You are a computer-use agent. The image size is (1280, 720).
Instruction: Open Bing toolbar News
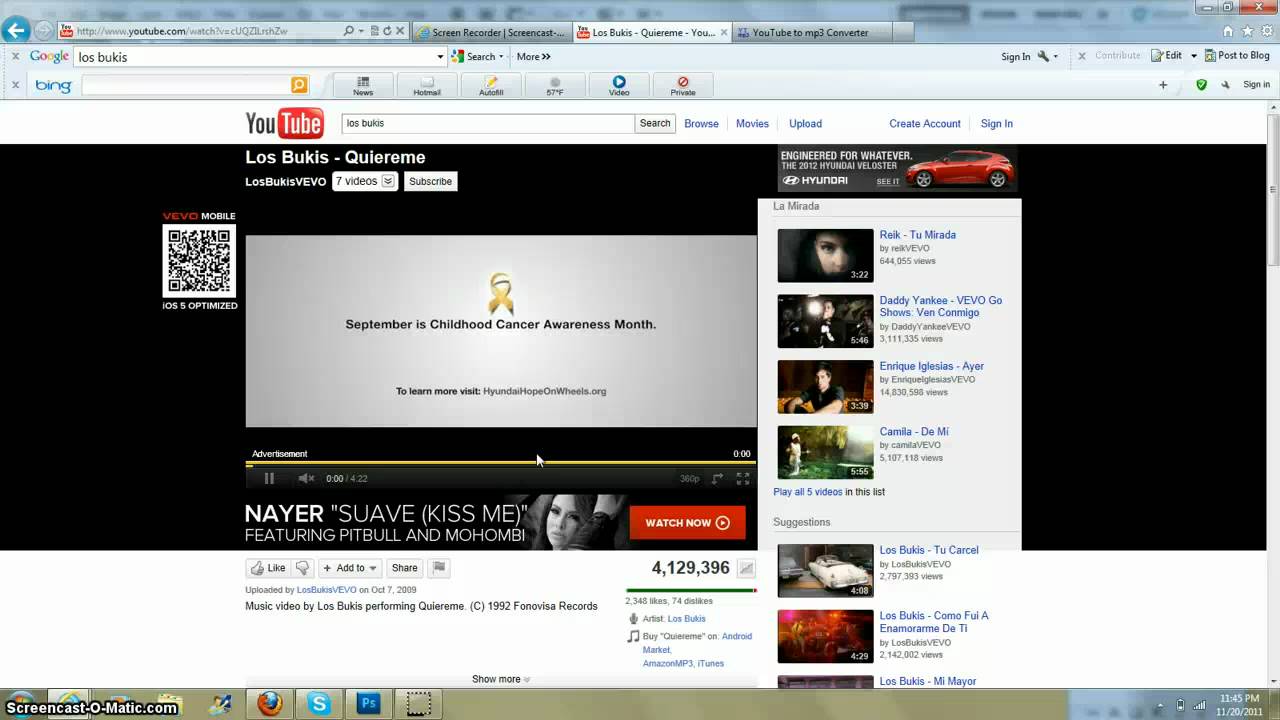(x=363, y=85)
